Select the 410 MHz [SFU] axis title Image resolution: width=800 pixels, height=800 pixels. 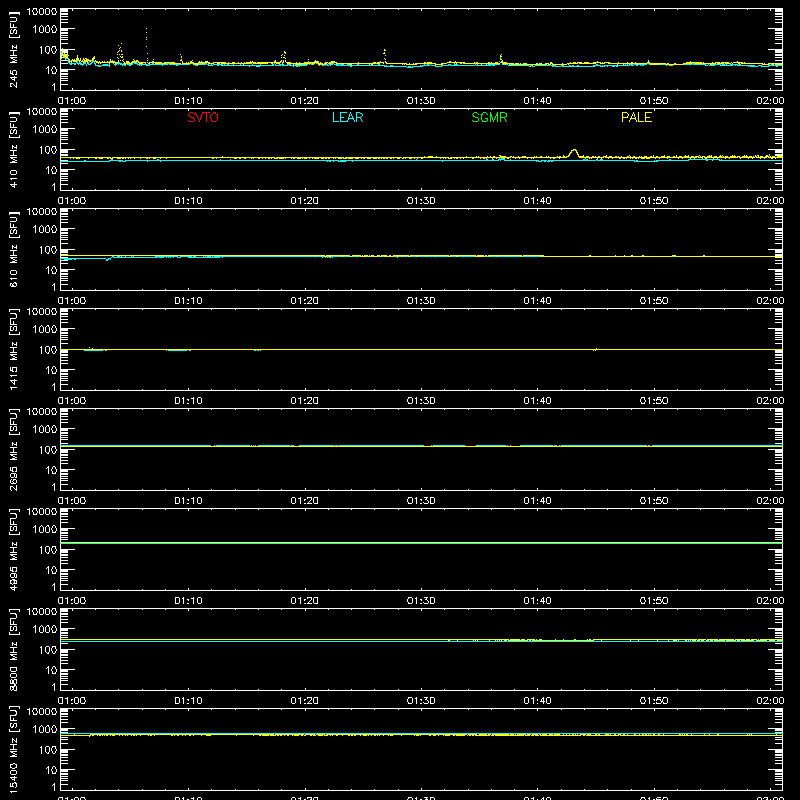click(x=13, y=149)
